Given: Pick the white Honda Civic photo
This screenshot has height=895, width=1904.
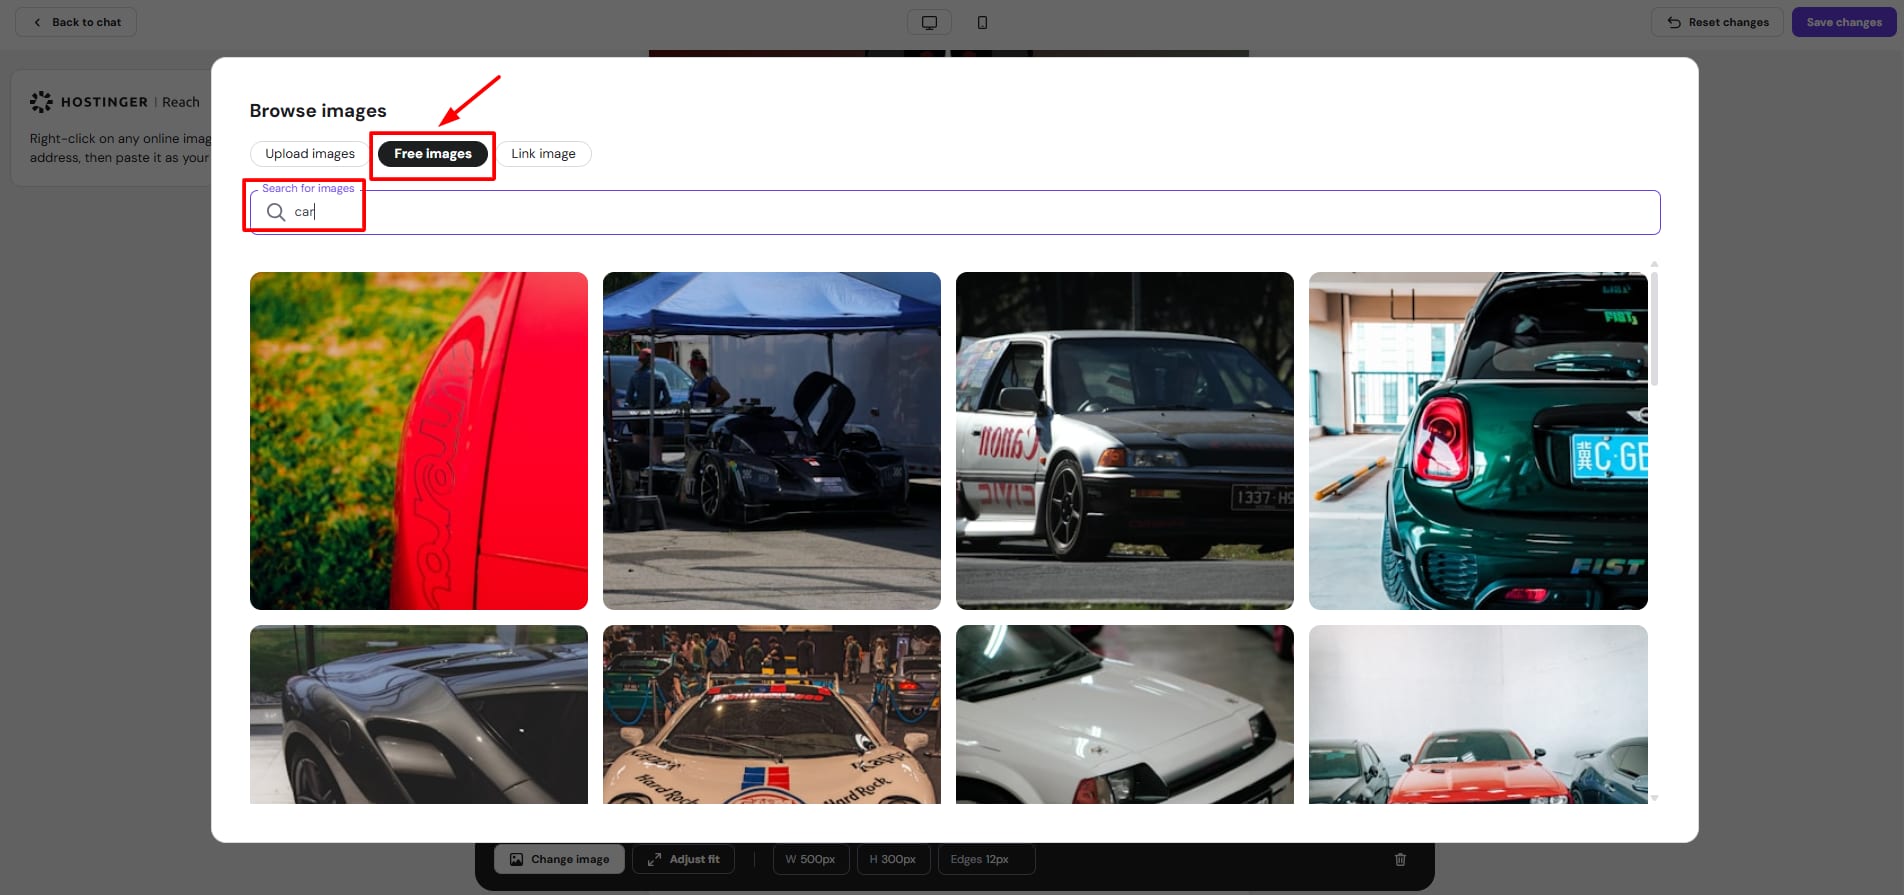Looking at the screenshot, I should point(1125,441).
